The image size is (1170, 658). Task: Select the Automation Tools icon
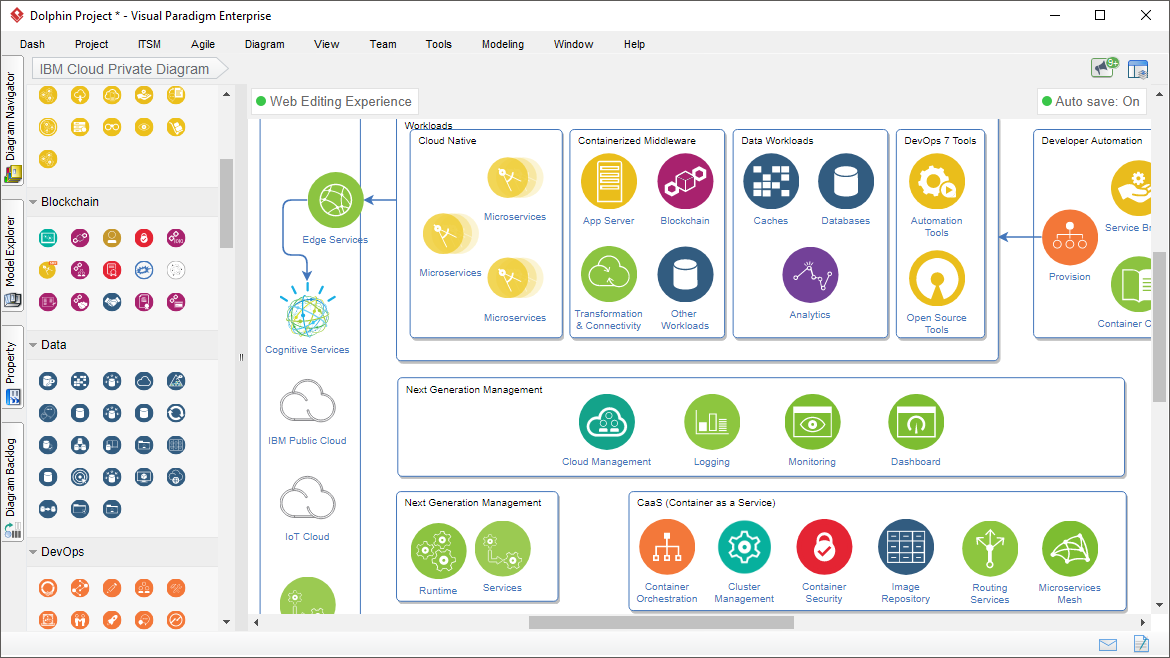(x=936, y=181)
